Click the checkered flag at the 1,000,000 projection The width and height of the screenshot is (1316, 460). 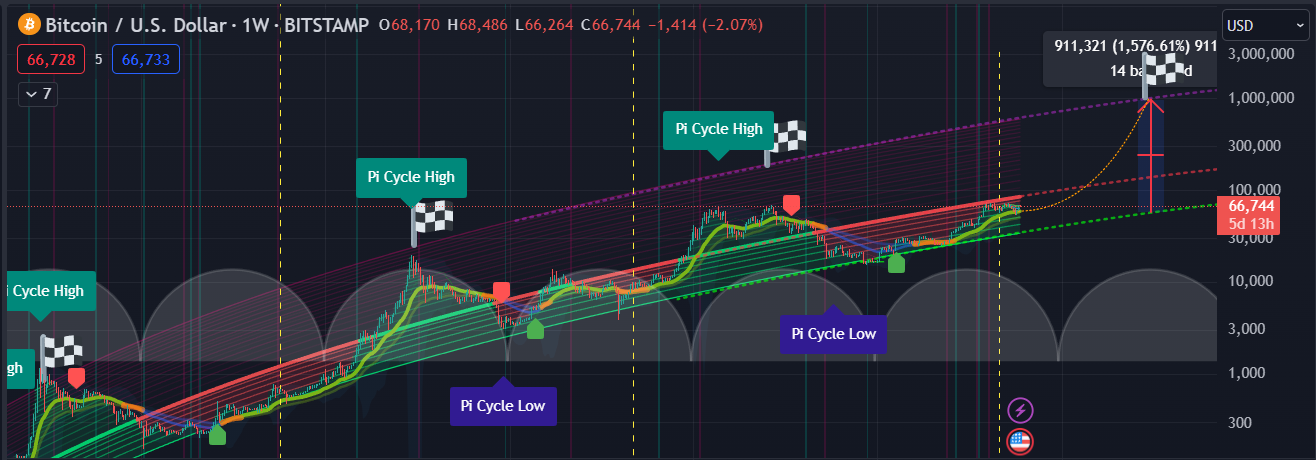(x=1162, y=70)
